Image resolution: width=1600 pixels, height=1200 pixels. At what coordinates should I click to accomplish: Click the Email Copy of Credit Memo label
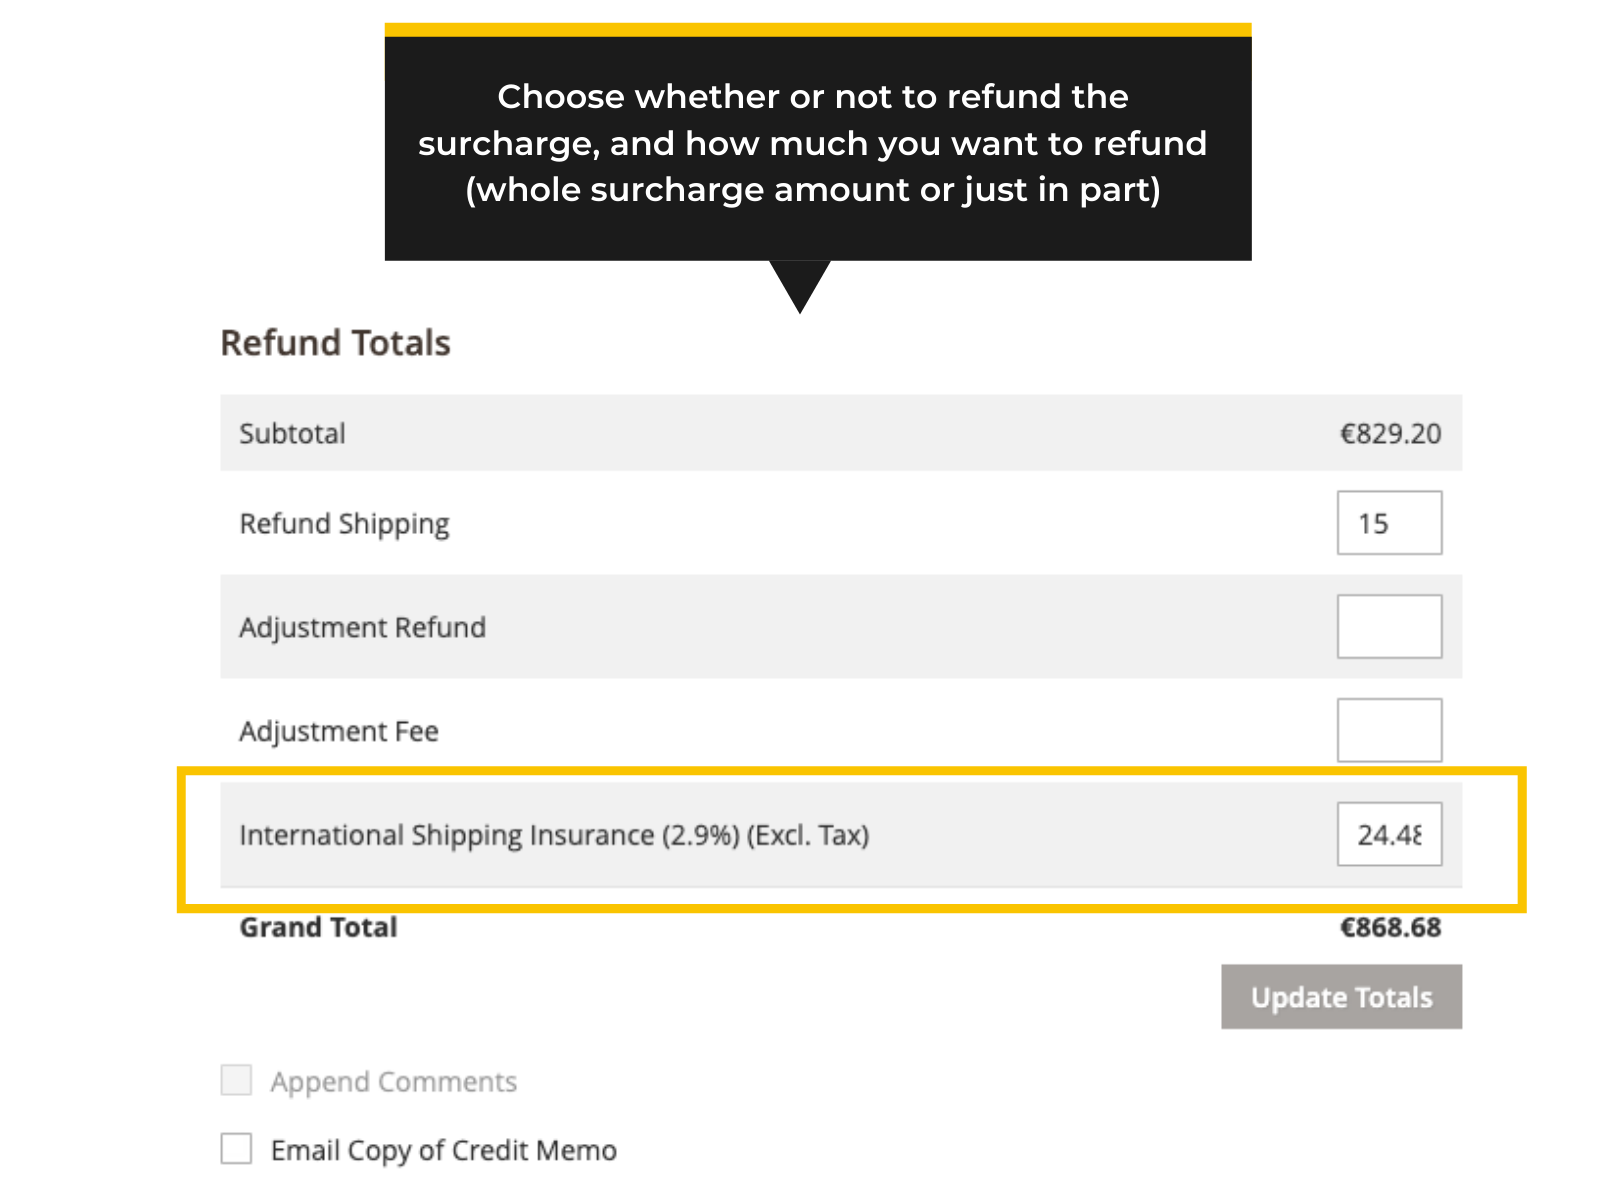pyautogui.click(x=443, y=1150)
